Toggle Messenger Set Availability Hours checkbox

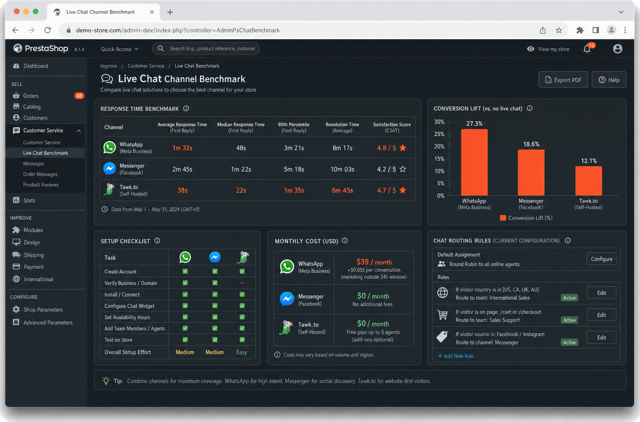[x=215, y=317]
